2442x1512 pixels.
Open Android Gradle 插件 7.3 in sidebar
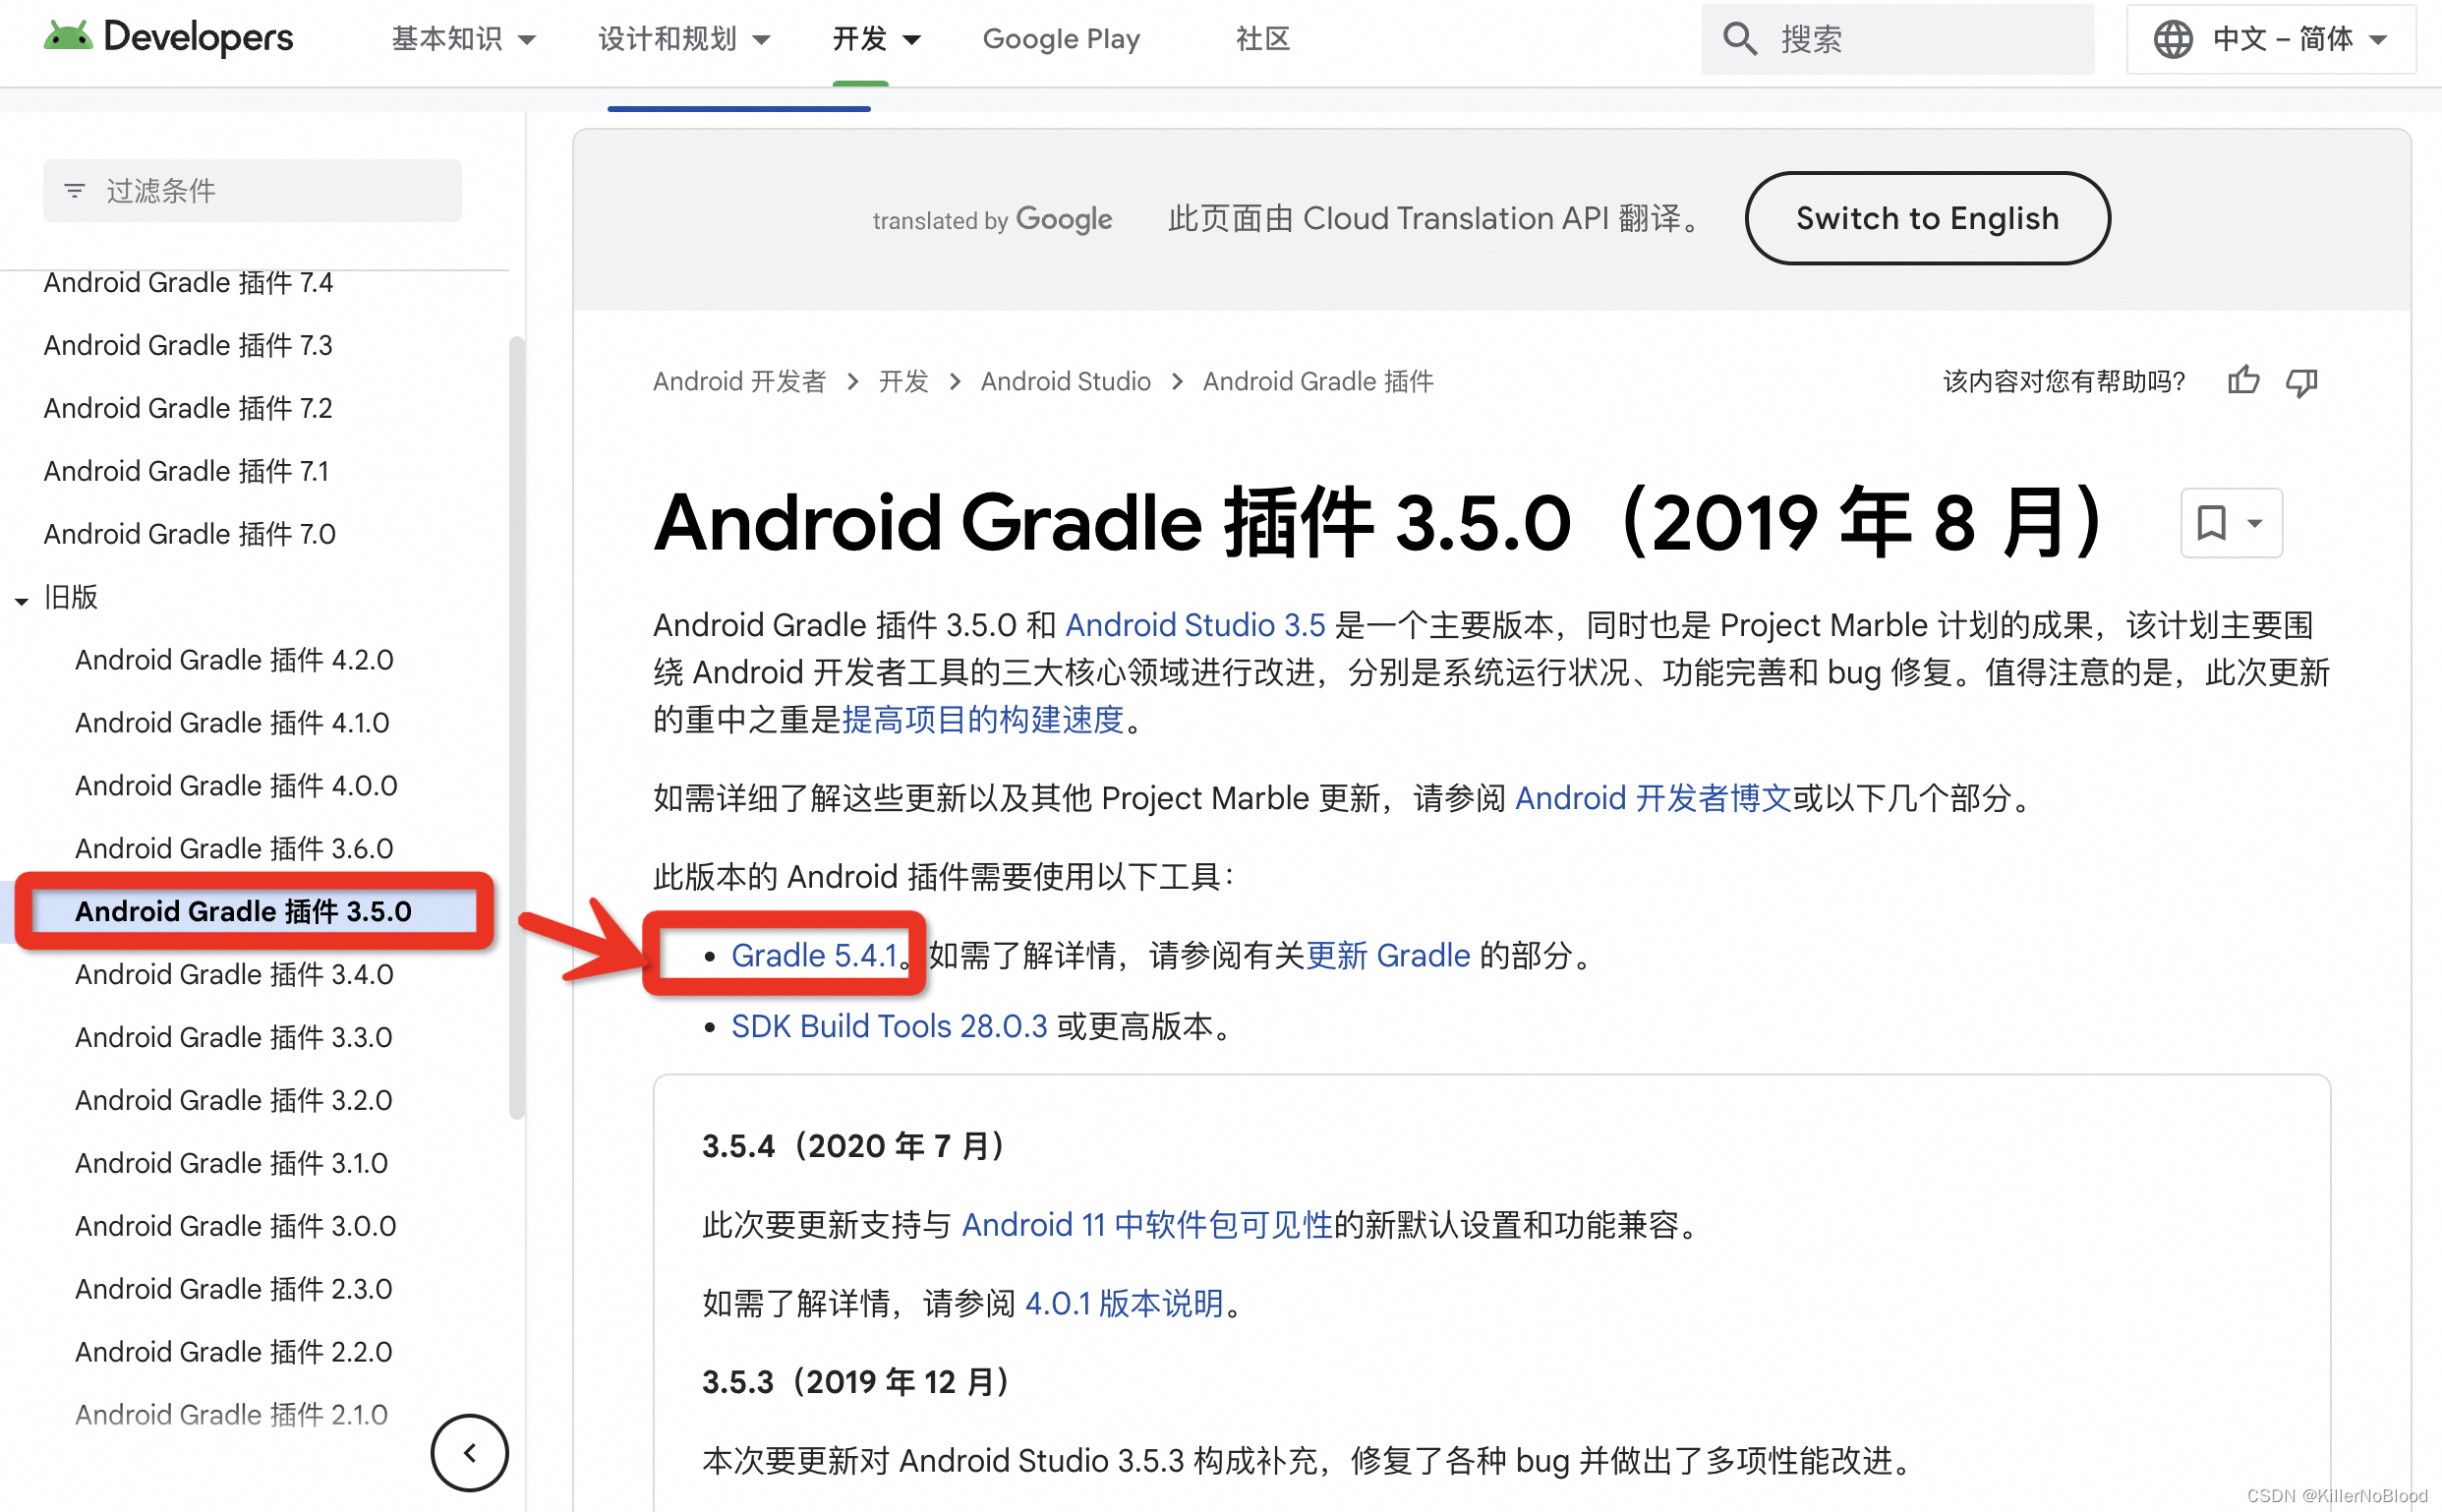click(x=188, y=345)
